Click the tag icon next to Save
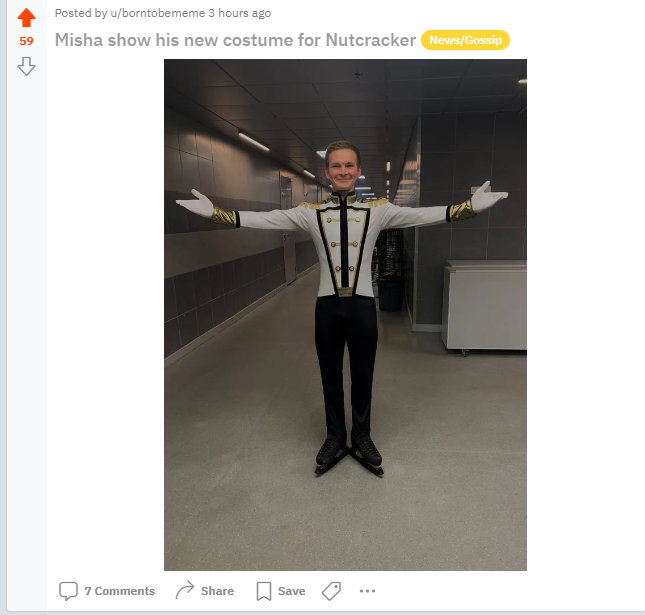Viewport: 645px width, 615px height. pos(332,591)
